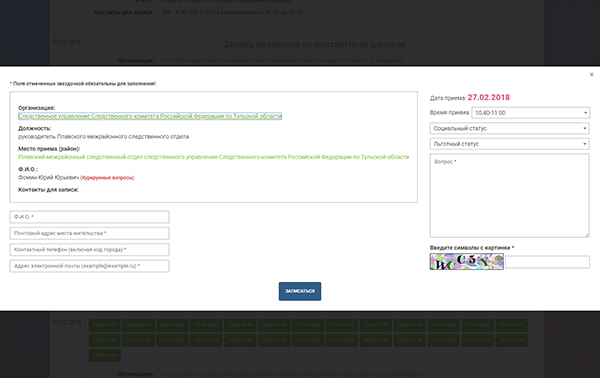Focus the Ф.И.О. input field
This screenshot has width=600, height=378.
pos(90,217)
